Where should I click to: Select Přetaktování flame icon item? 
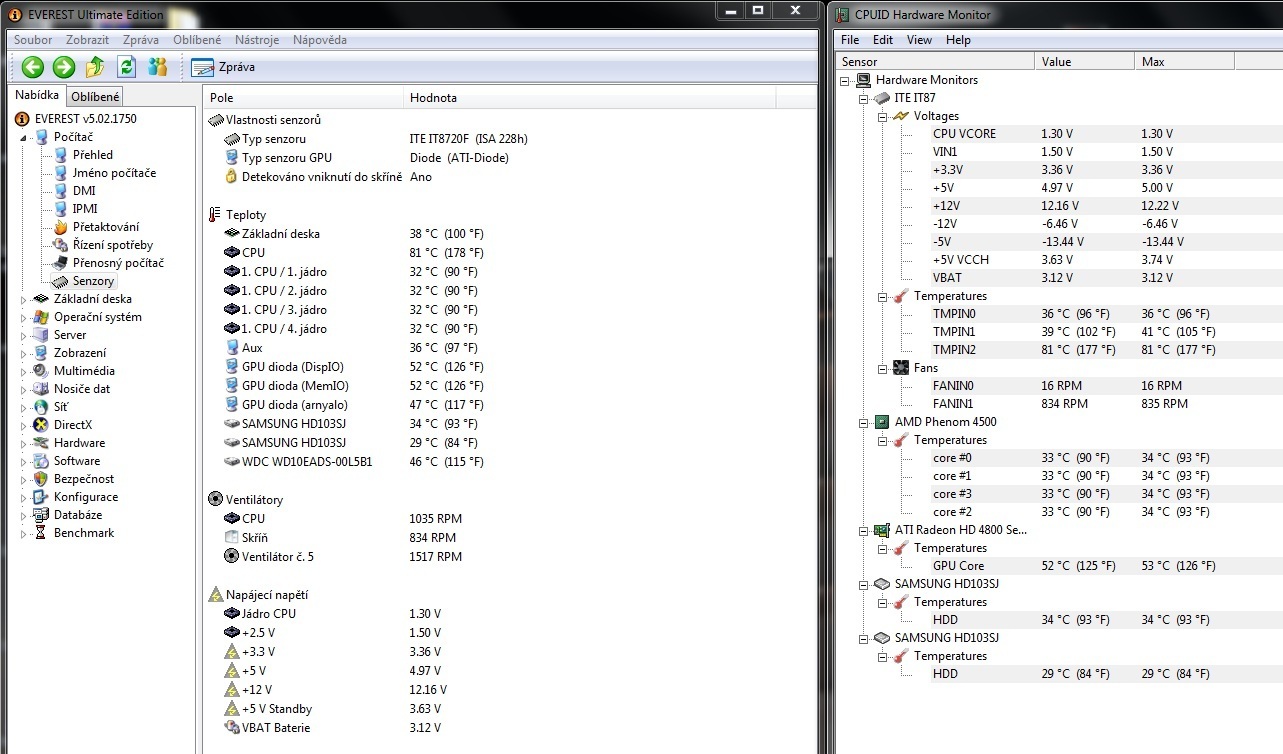click(61, 227)
